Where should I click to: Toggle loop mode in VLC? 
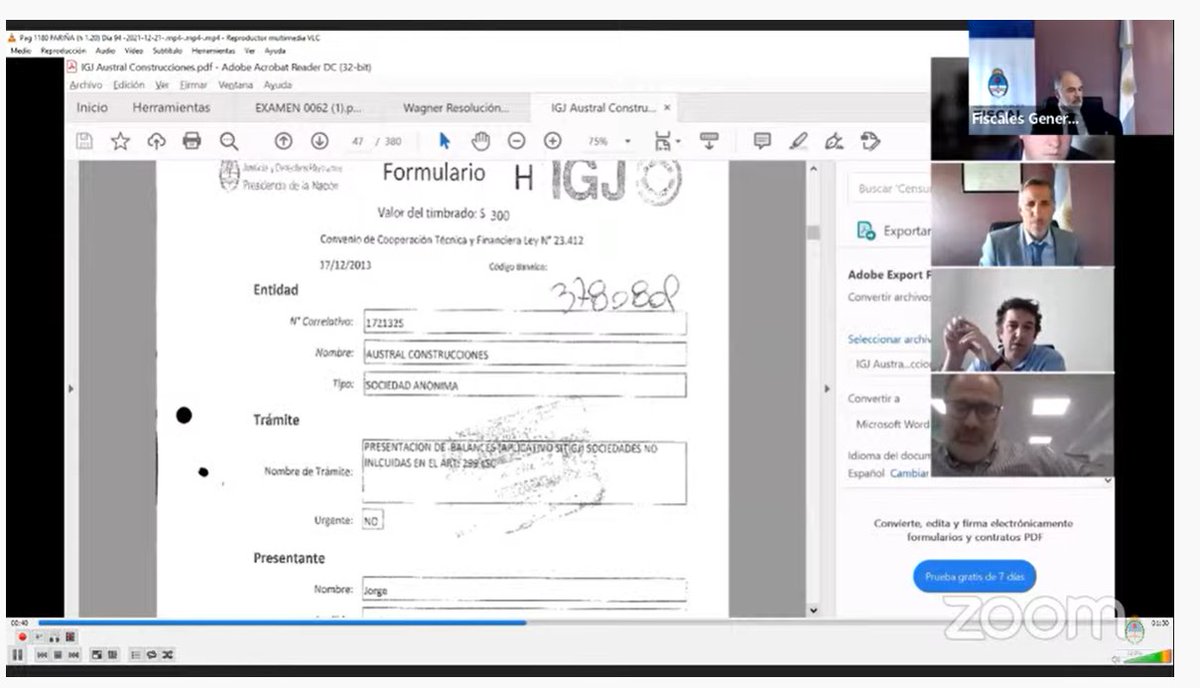[x=152, y=655]
